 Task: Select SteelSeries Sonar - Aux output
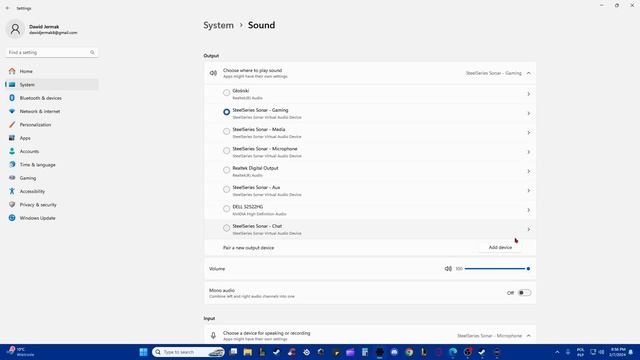(227, 189)
